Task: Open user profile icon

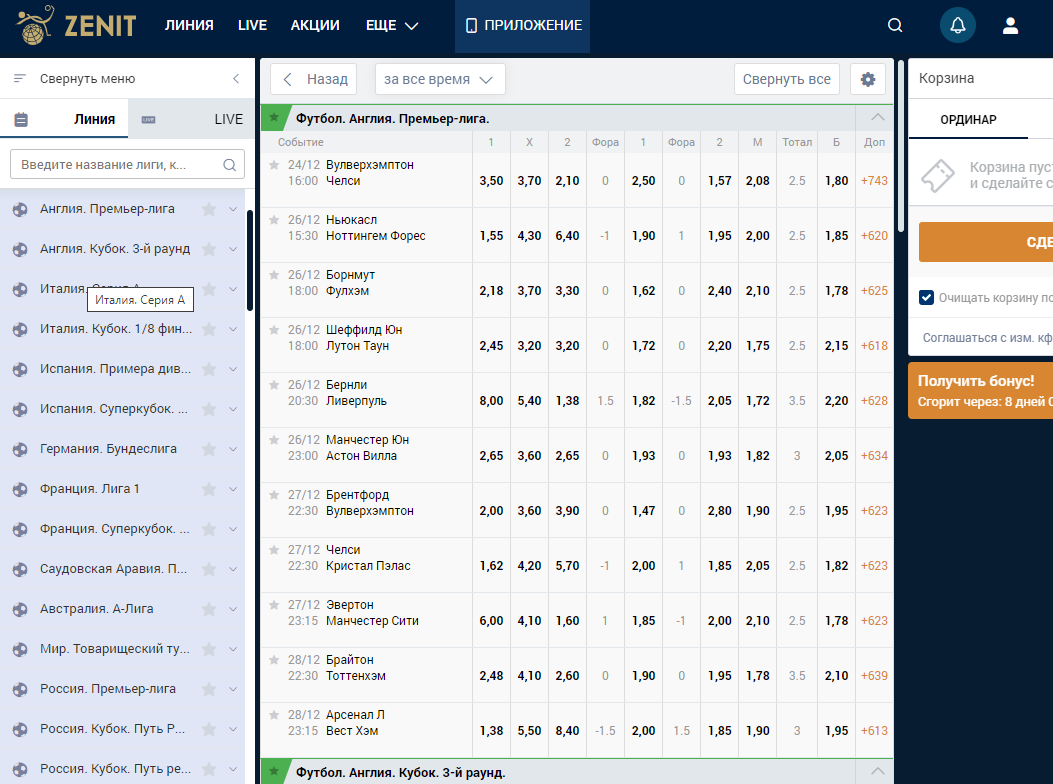Action: (1010, 26)
